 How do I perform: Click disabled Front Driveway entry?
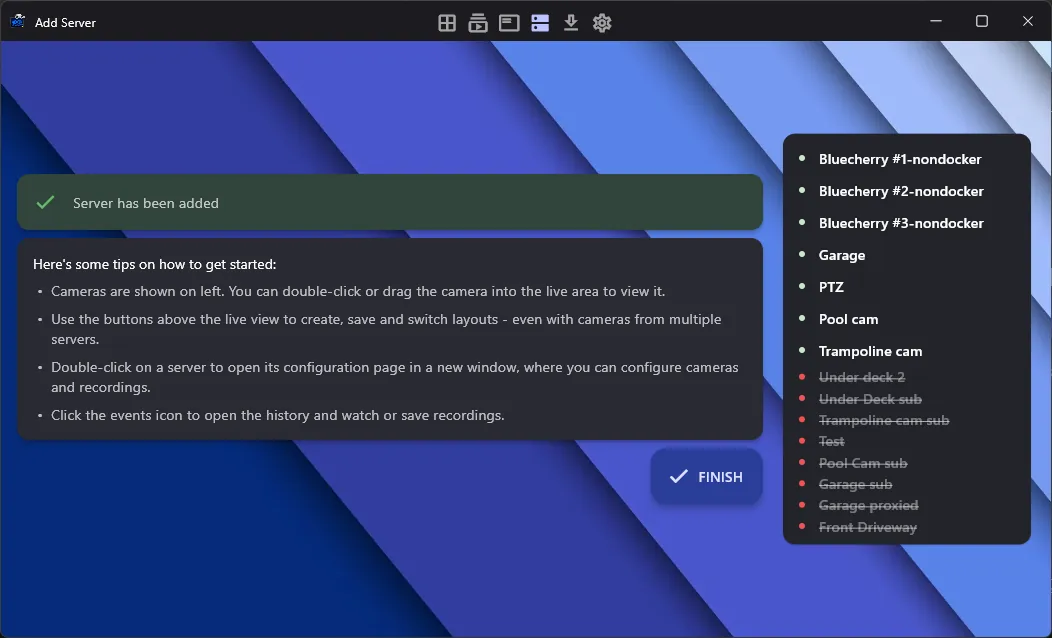[x=867, y=527]
